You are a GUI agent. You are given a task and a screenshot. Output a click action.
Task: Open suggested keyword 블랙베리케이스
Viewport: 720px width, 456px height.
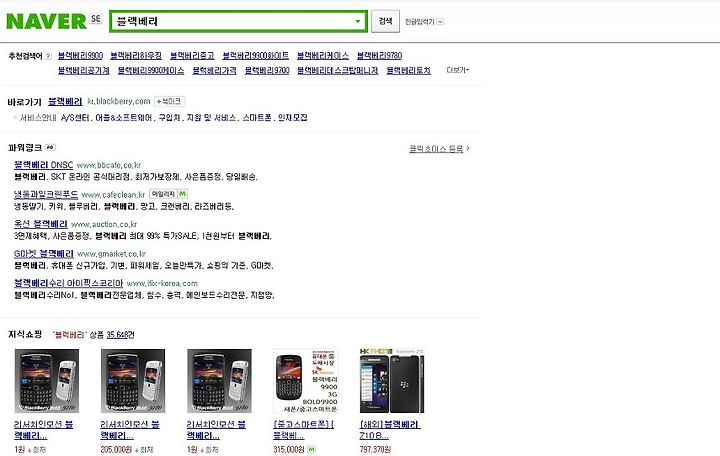[x=323, y=56]
